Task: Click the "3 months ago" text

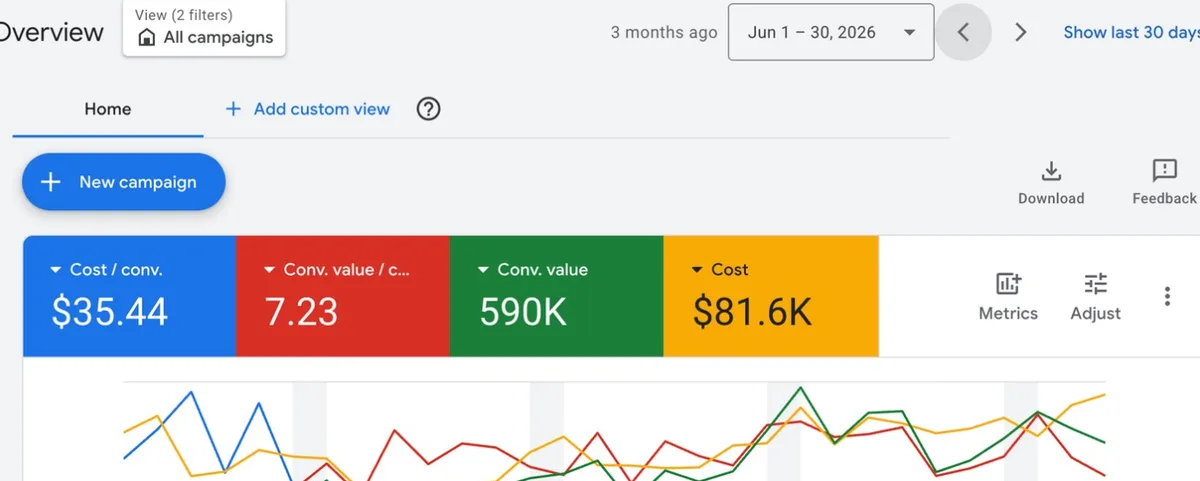Action: pos(664,32)
